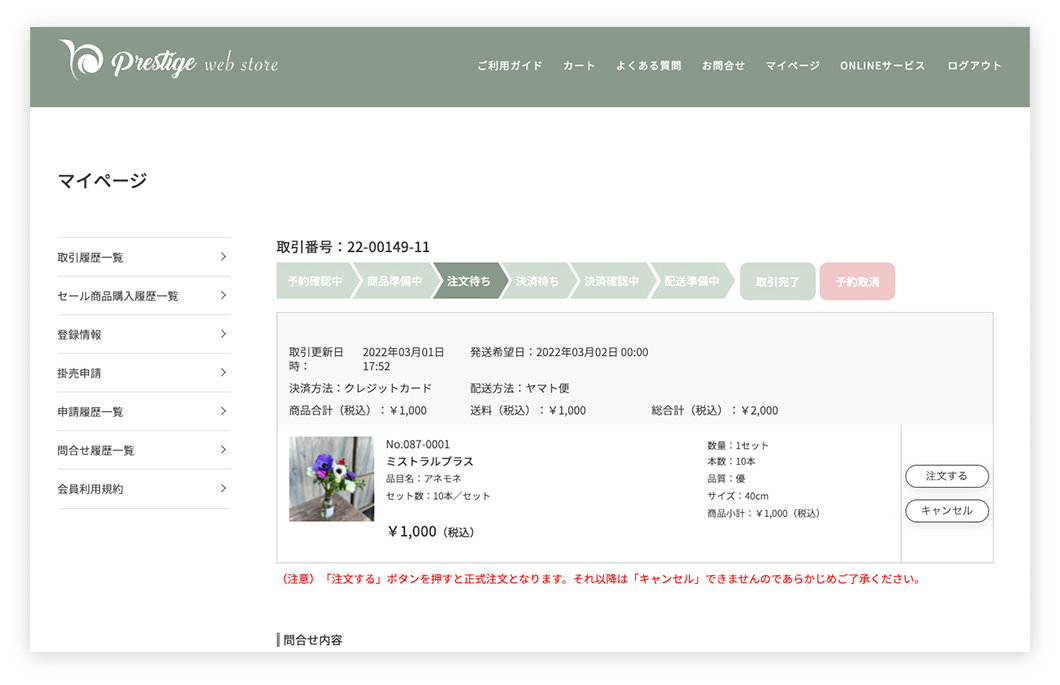Open よくある質問 from the top navigation
Screen dimensions: 1060x685
coord(648,66)
